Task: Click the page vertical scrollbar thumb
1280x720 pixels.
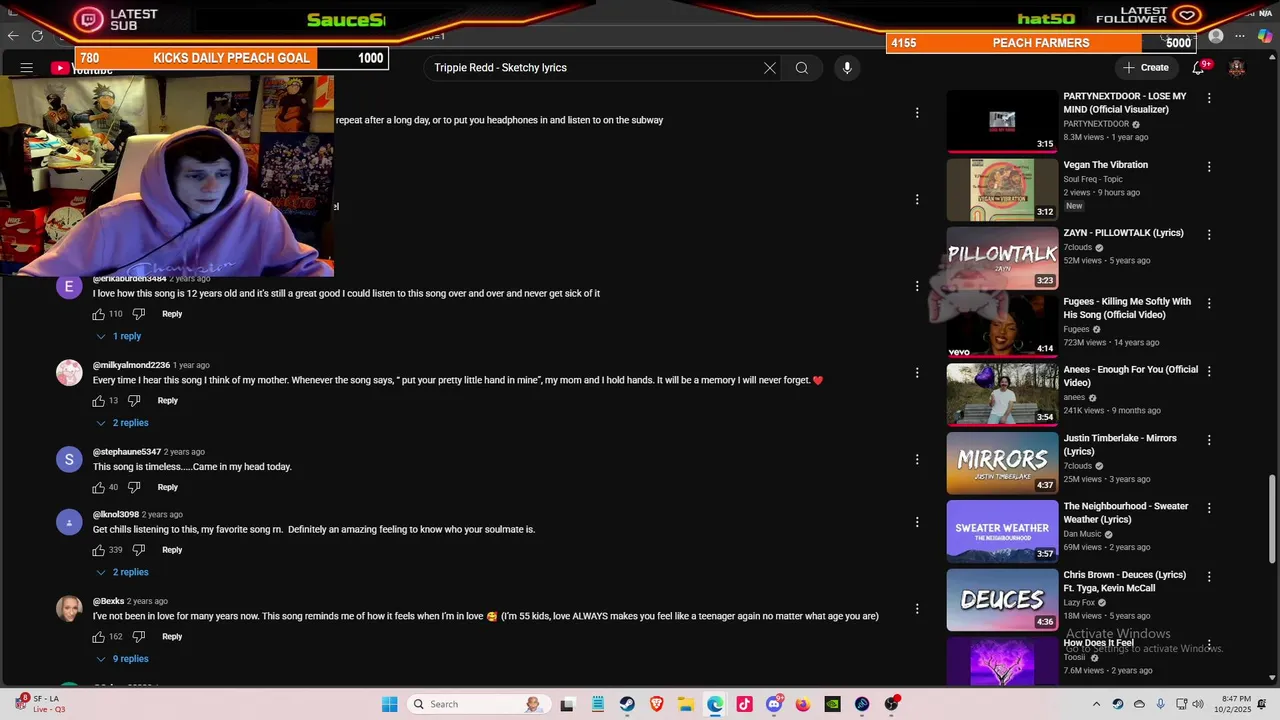Action: [x=1272, y=517]
